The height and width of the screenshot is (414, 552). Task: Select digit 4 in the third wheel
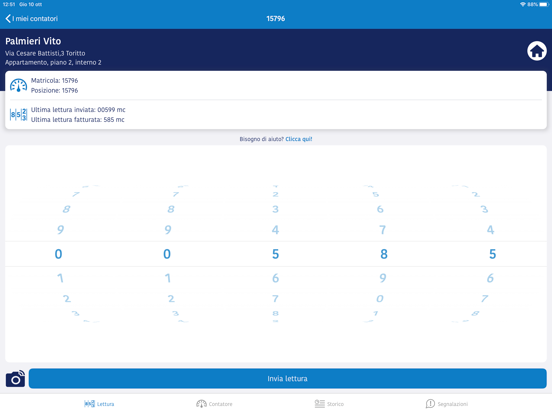click(275, 230)
